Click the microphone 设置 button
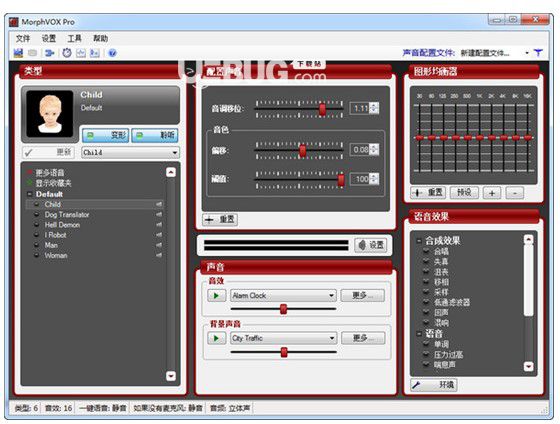560x424 pixels. [371, 245]
